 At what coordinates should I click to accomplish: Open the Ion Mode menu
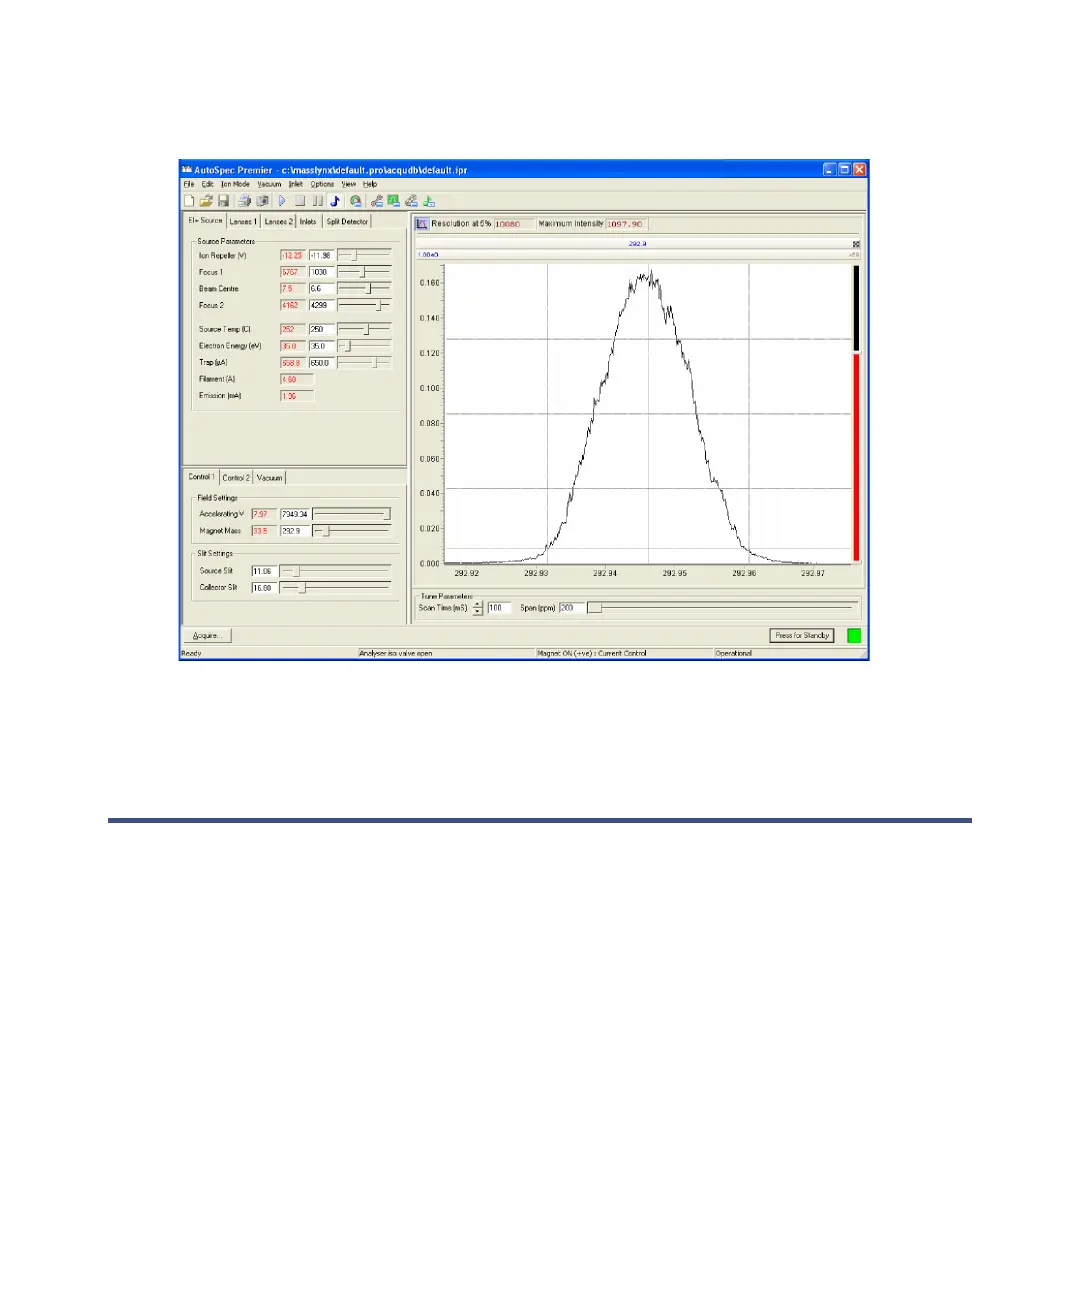coord(235,184)
